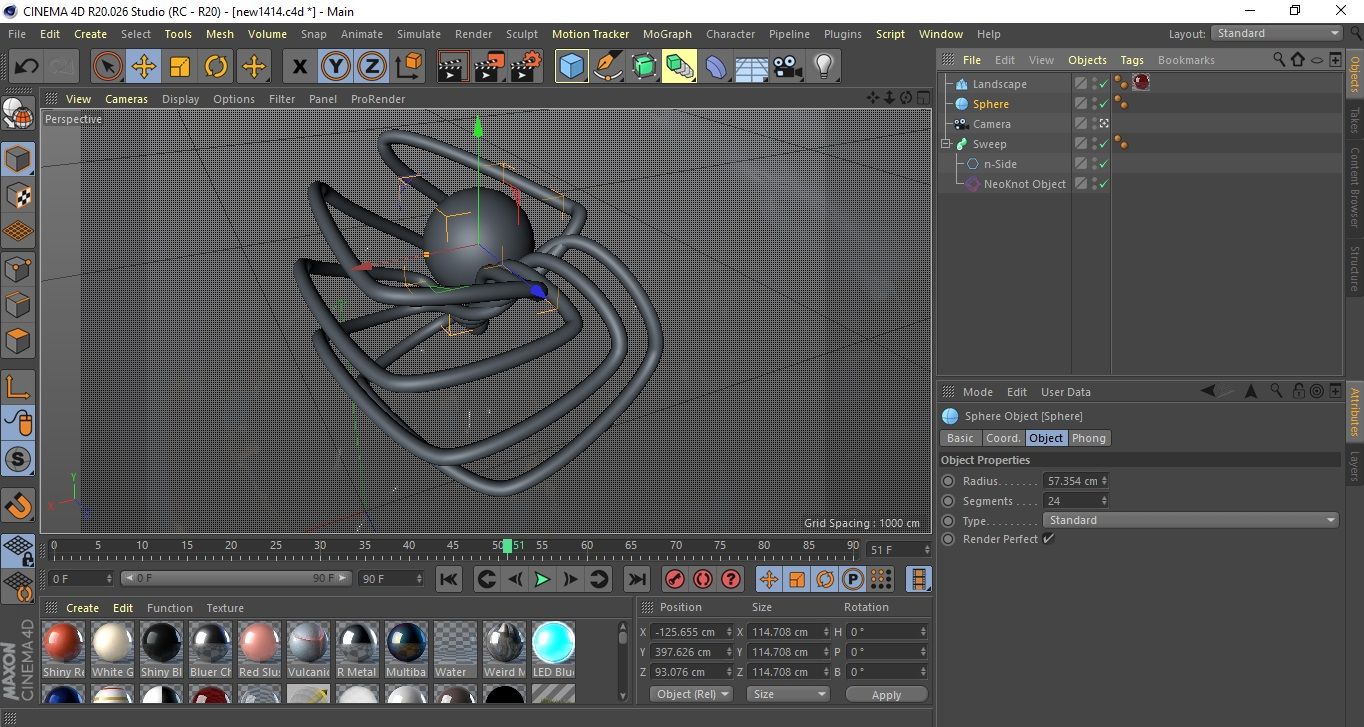Select the Move tool in top toolbar
1364x727 pixels.
(144, 67)
